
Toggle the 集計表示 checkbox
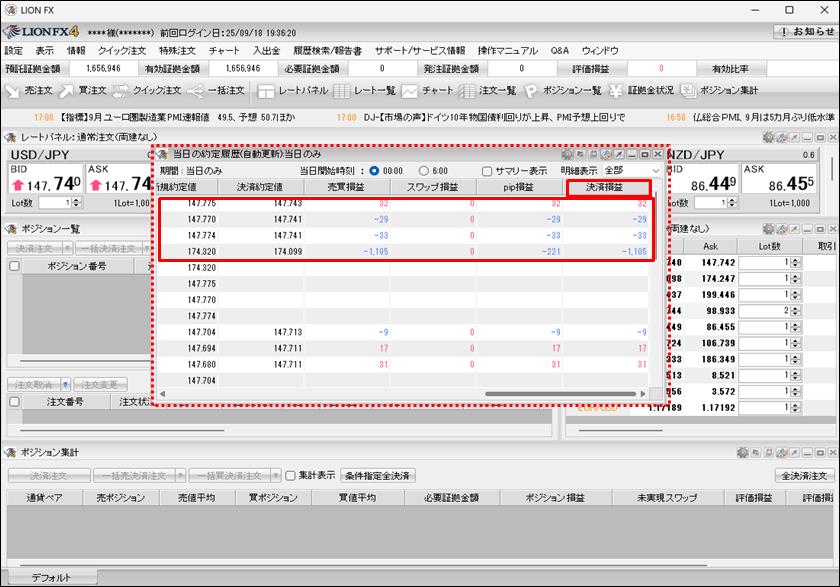click(291, 476)
